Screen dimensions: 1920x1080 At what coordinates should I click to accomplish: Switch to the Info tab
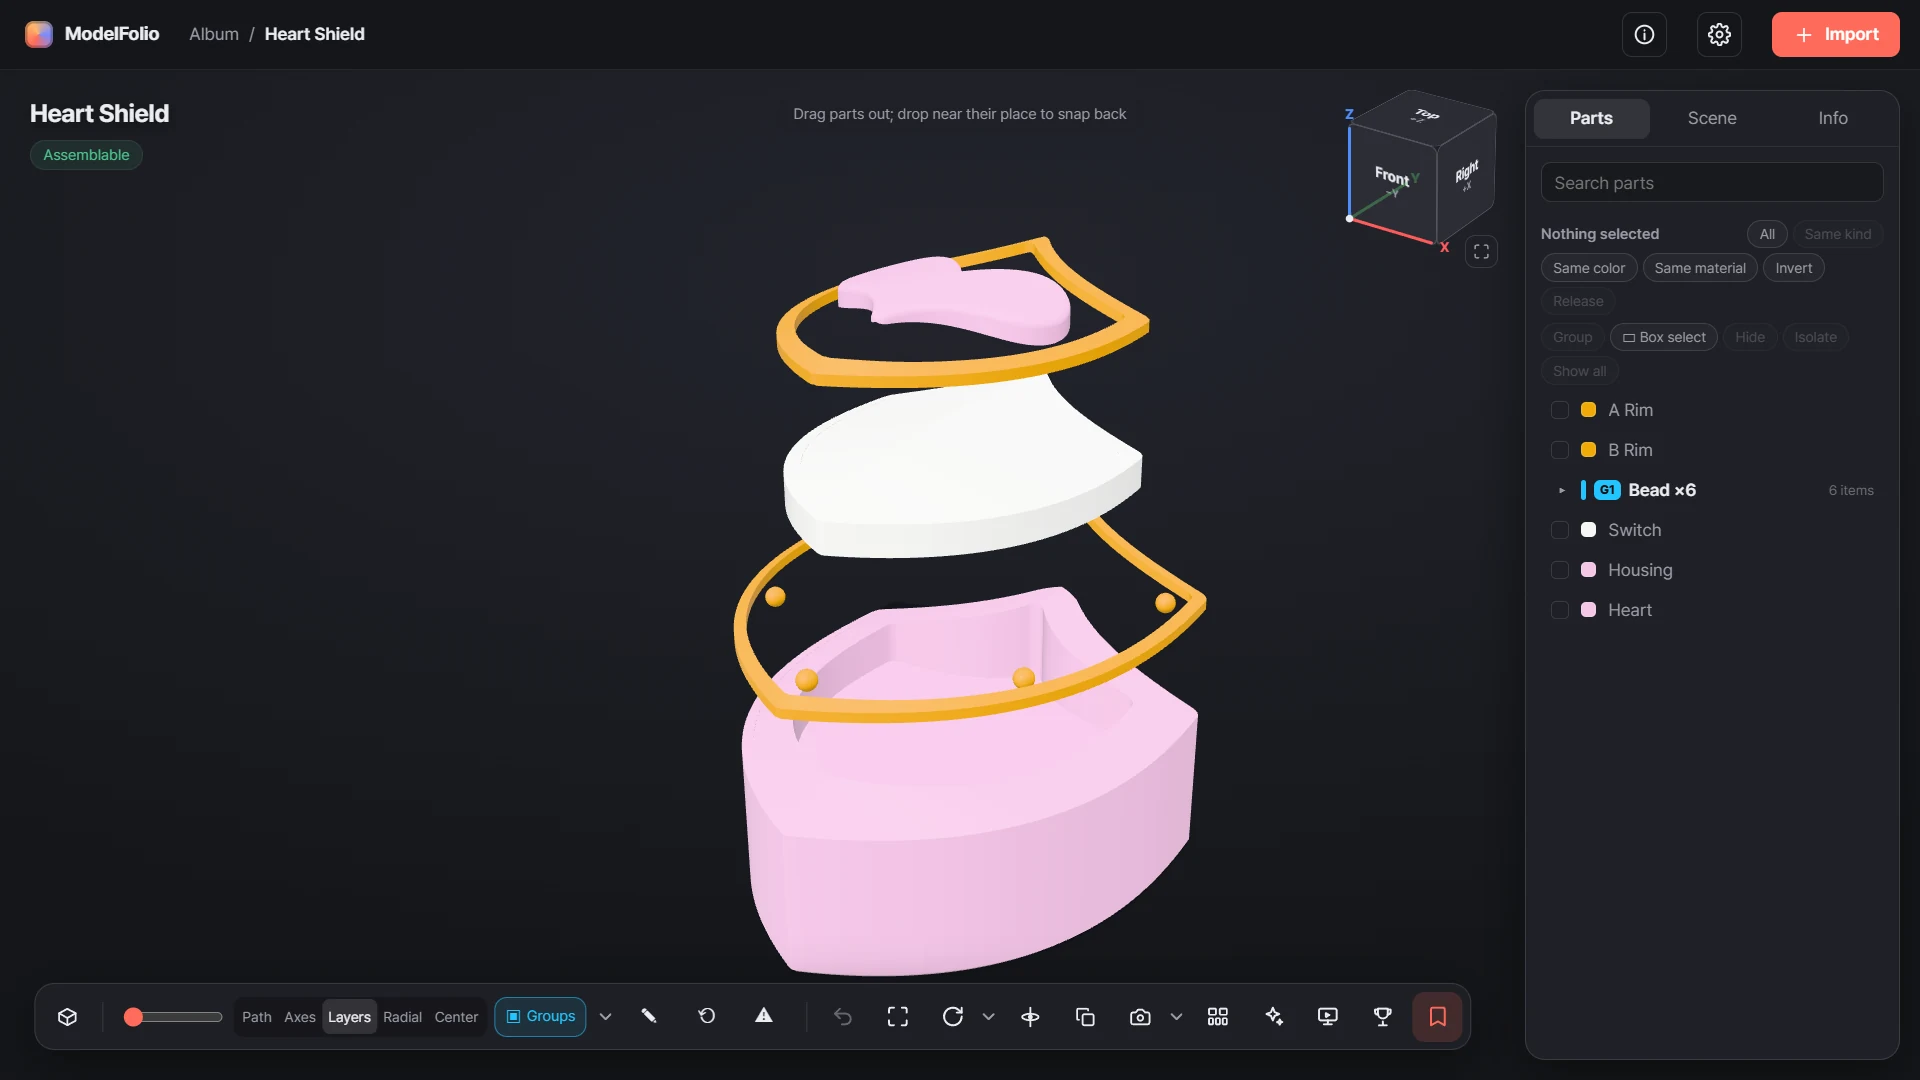1832,118
